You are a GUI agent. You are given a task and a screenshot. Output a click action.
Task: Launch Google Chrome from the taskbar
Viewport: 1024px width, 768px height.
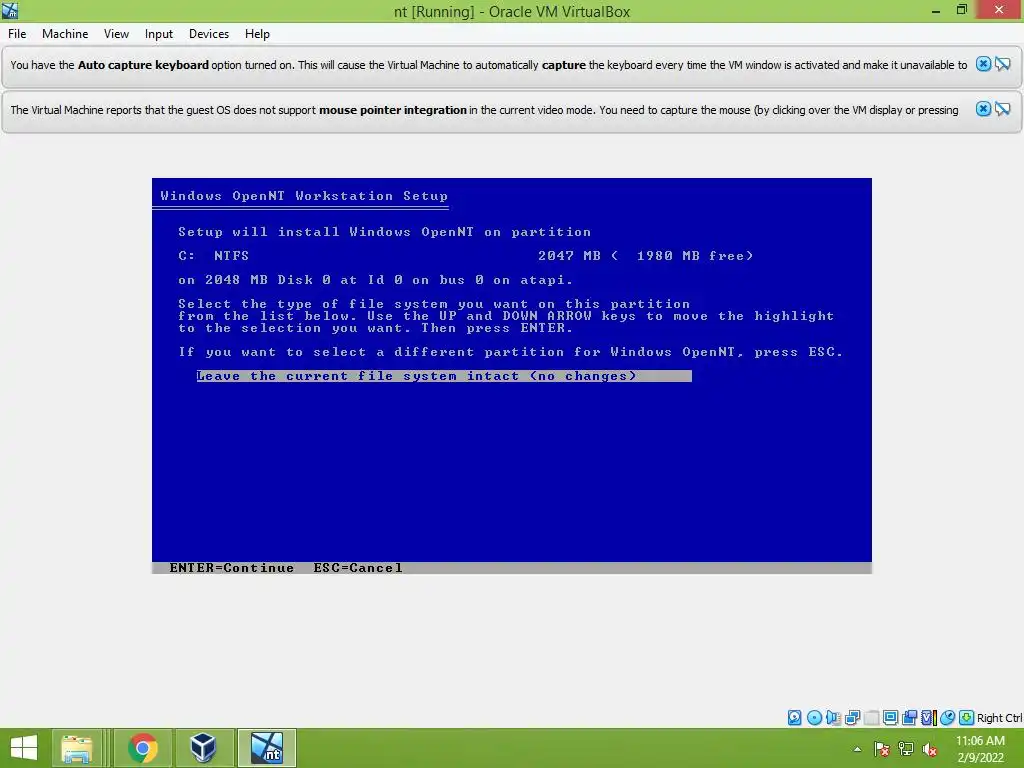tap(142, 748)
